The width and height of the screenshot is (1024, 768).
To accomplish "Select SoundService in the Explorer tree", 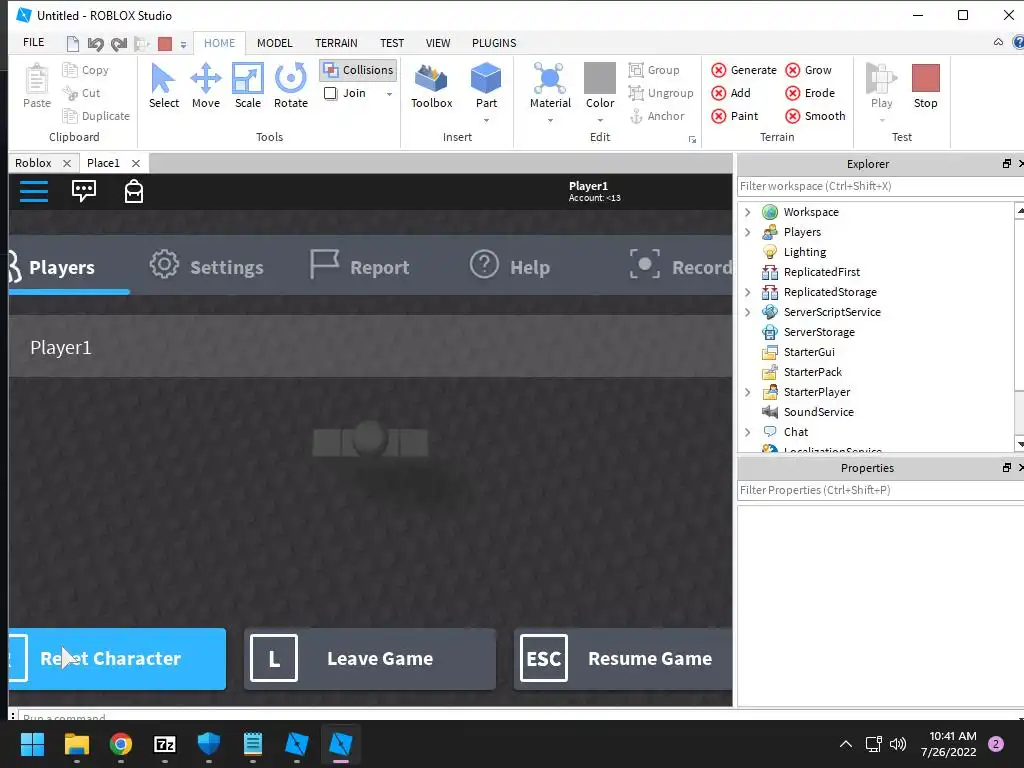I will [x=818, y=412].
